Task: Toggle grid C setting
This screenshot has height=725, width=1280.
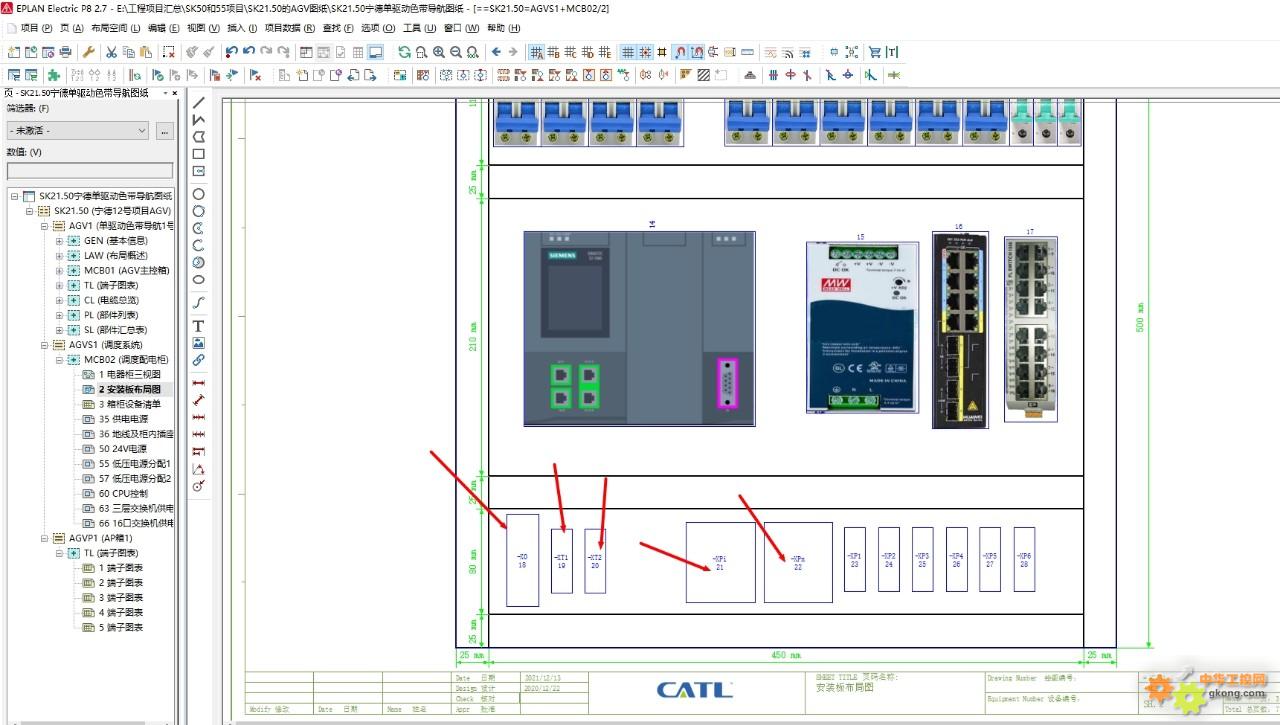Action: (x=571, y=52)
